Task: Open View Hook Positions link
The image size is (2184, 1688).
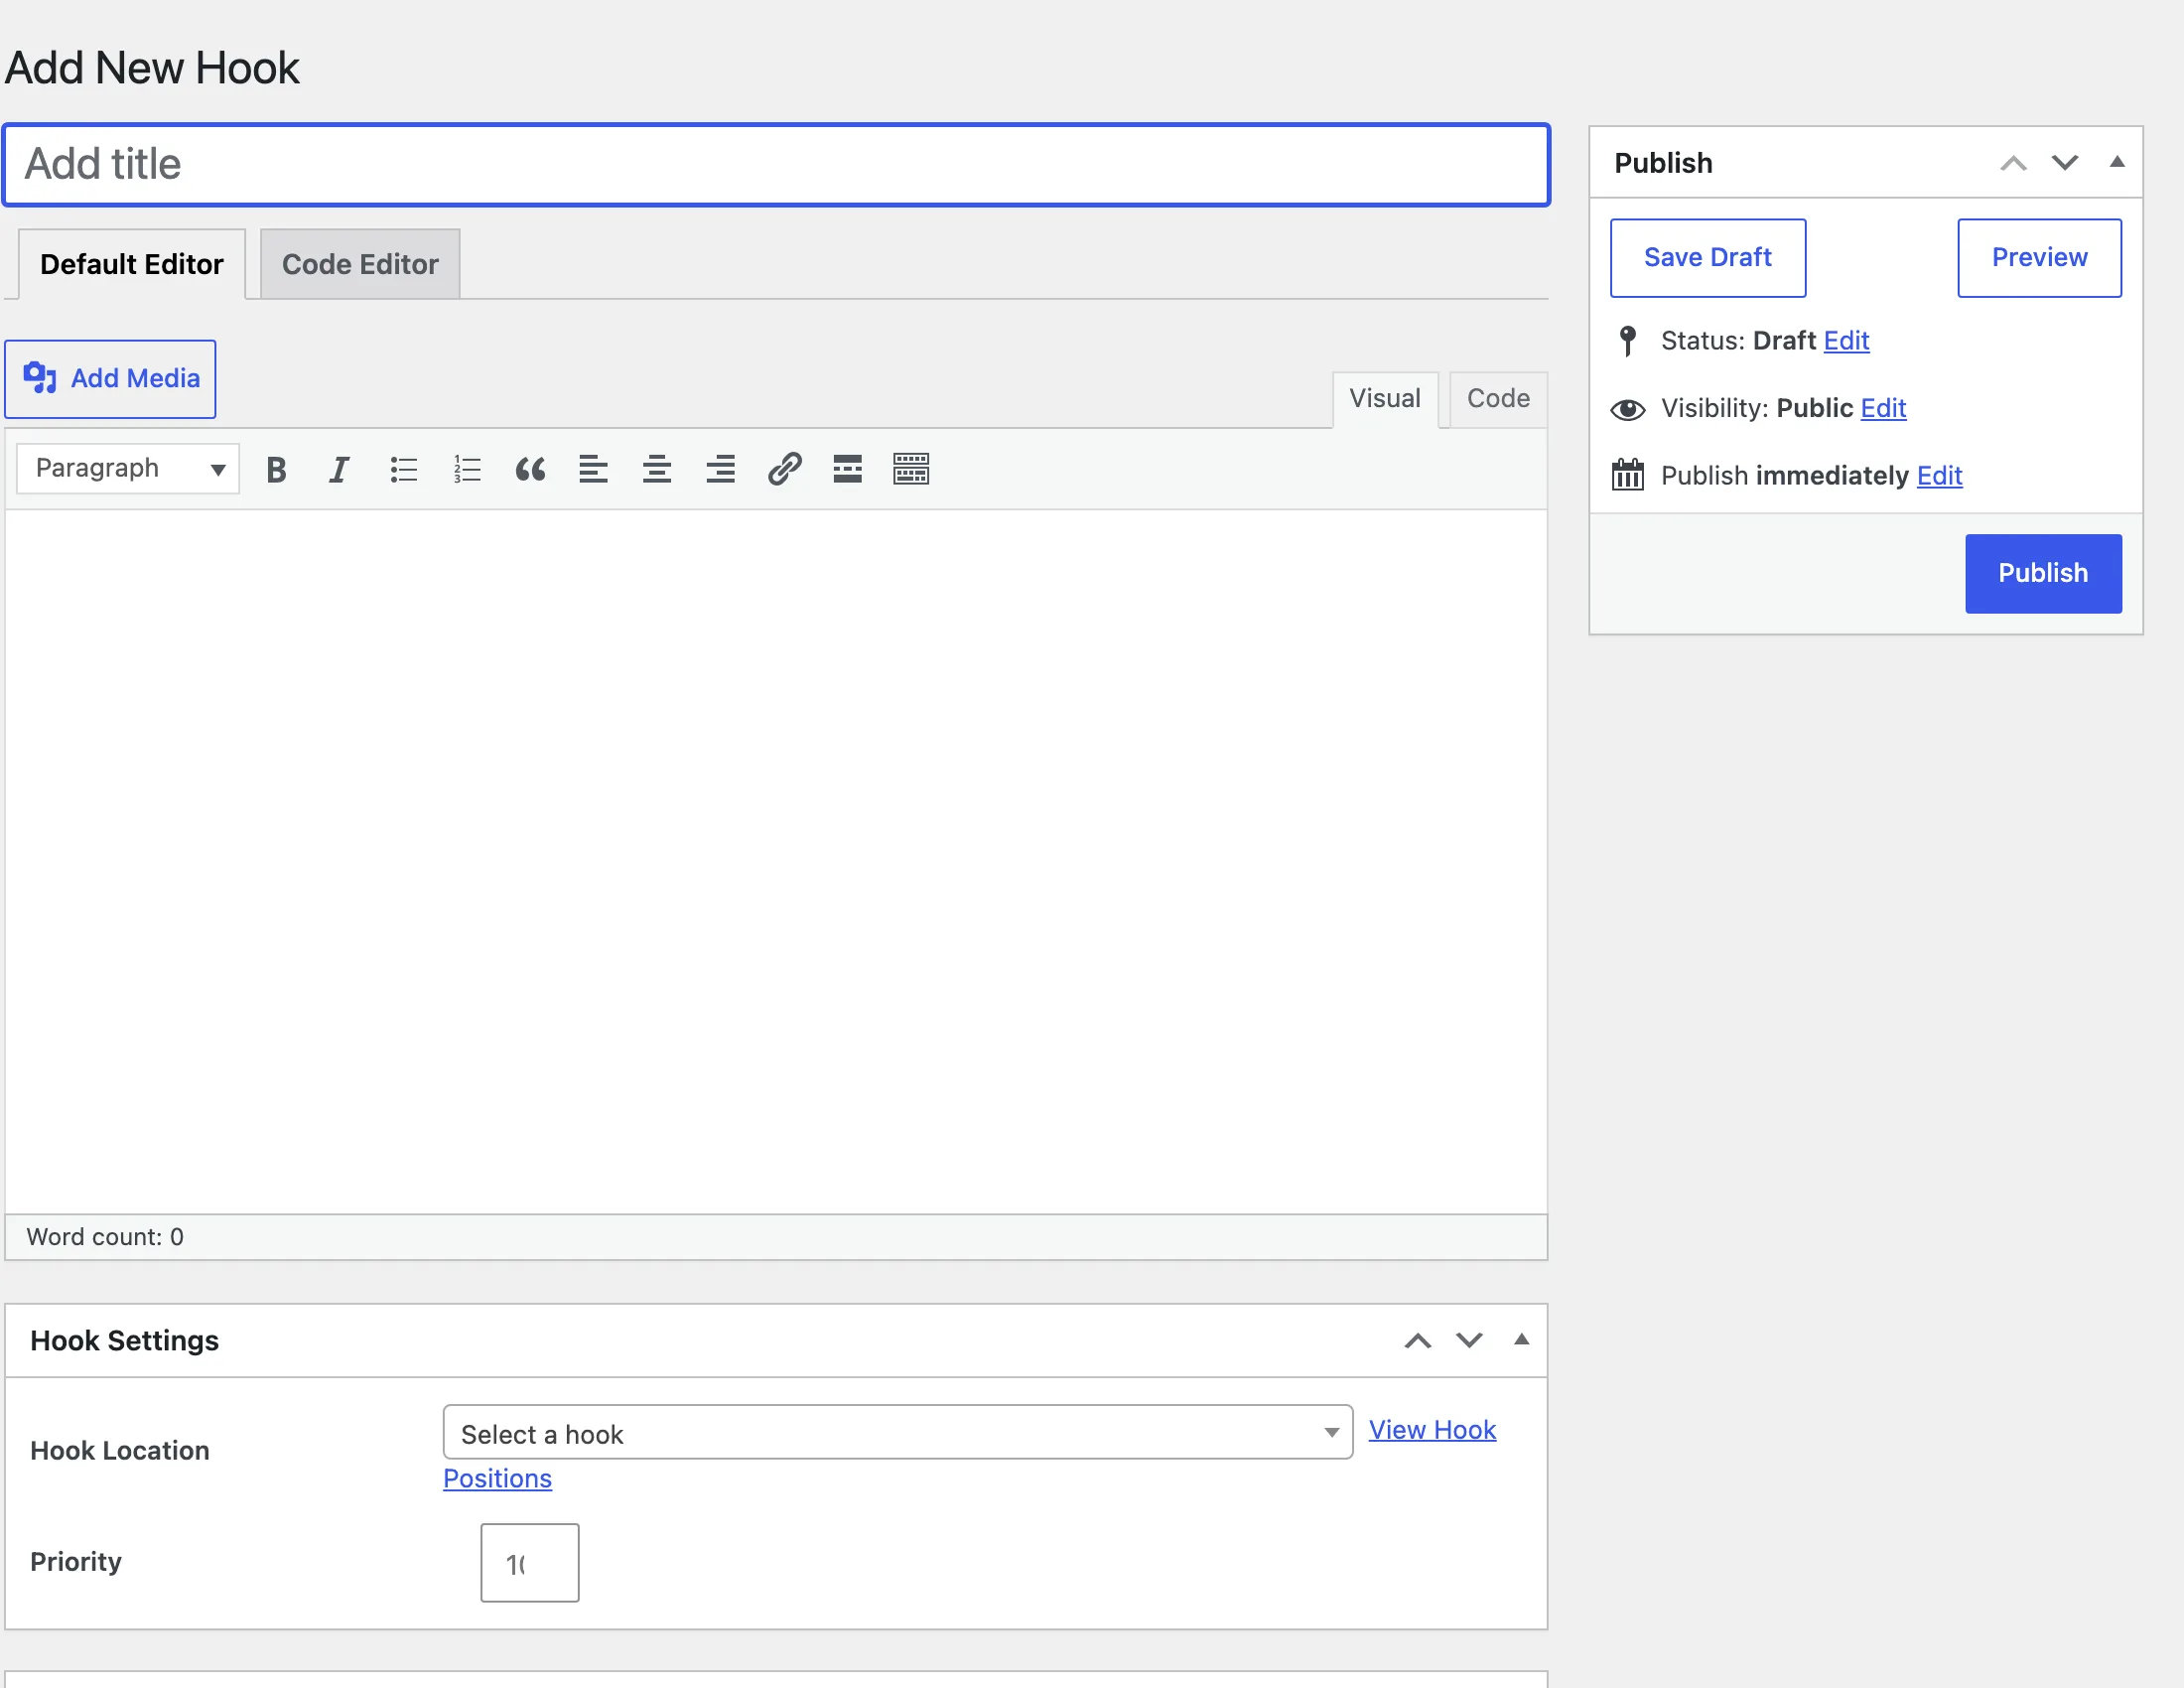Action: (x=1432, y=1430)
